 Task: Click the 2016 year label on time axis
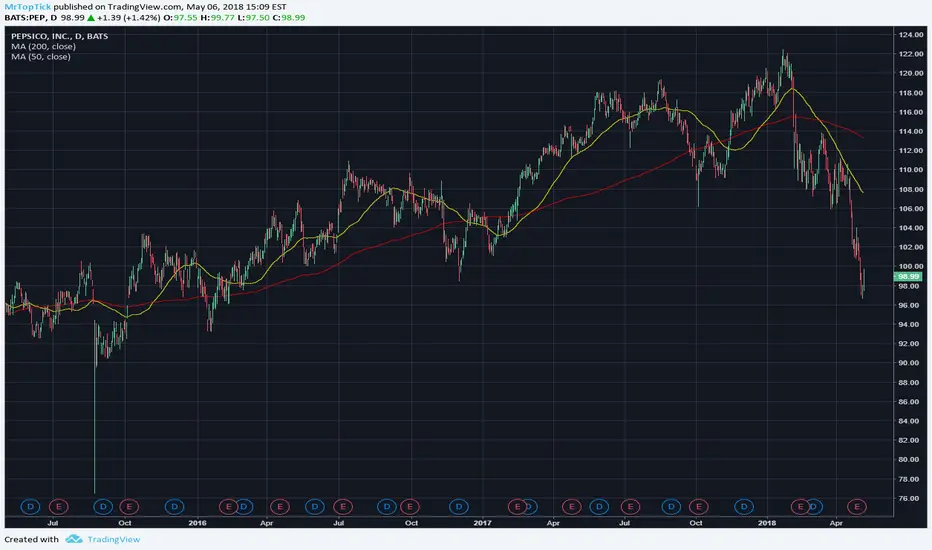coord(197,523)
